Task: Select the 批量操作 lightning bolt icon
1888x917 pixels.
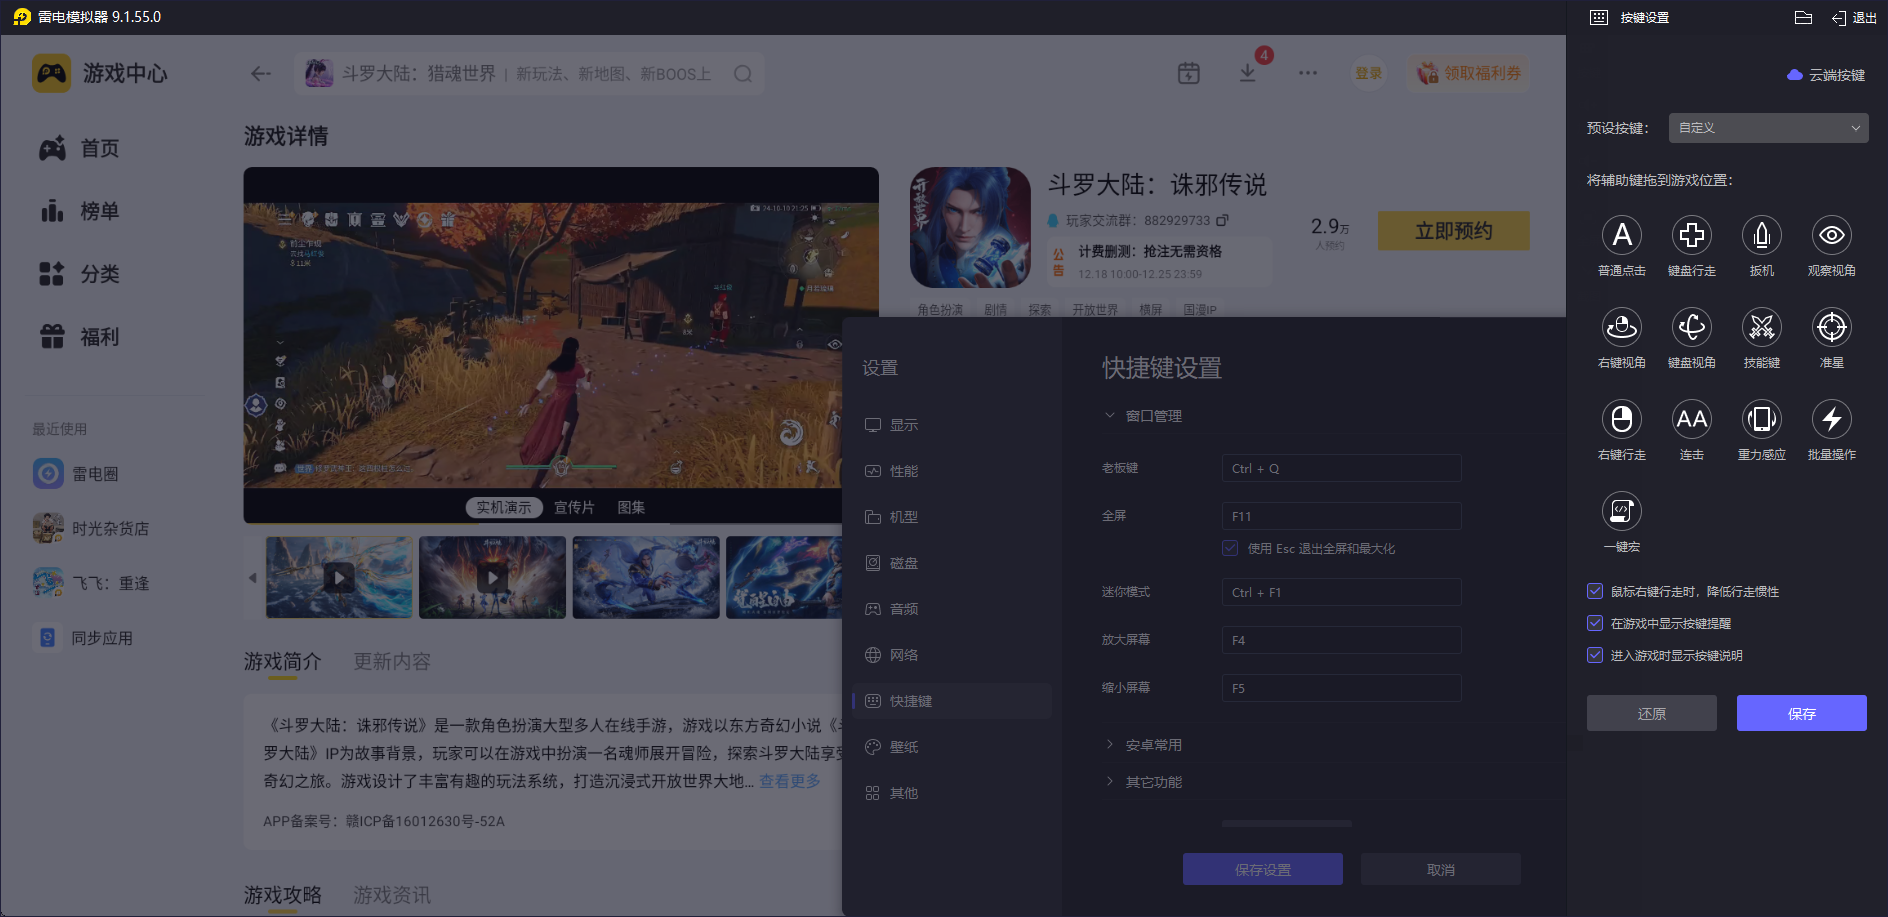Action: 1831,420
